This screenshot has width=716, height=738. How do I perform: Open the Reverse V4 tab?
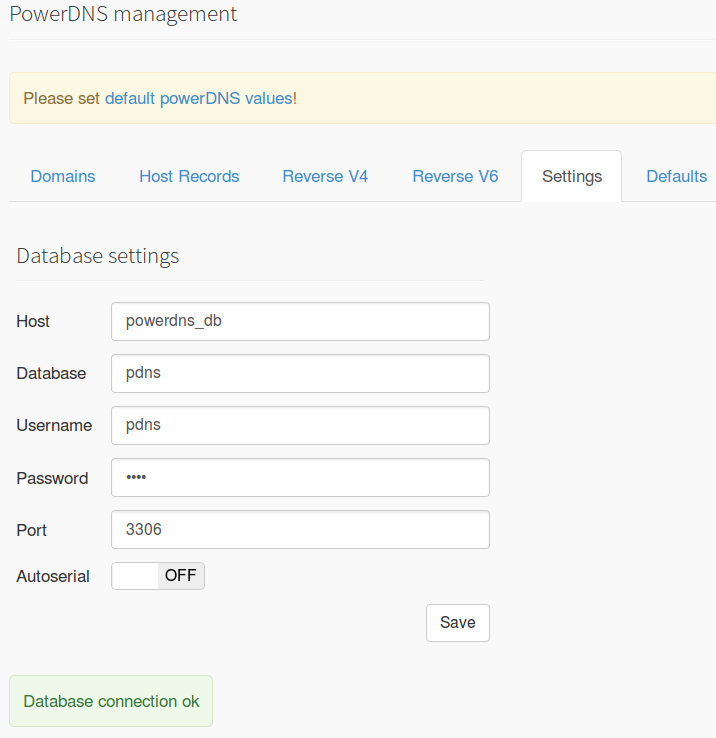tap(325, 176)
